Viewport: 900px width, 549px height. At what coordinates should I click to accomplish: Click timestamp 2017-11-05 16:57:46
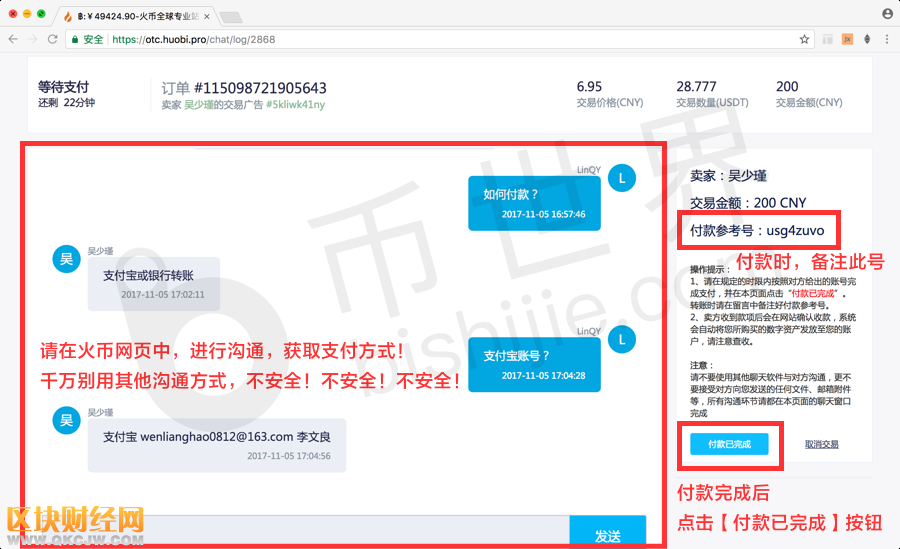544,214
